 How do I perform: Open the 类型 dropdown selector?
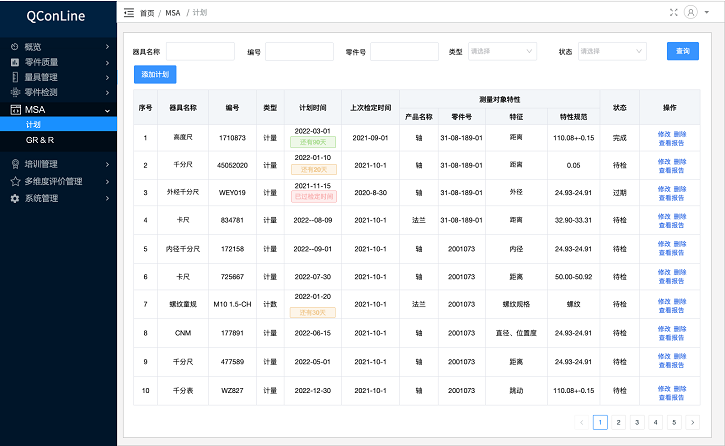tap(502, 51)
